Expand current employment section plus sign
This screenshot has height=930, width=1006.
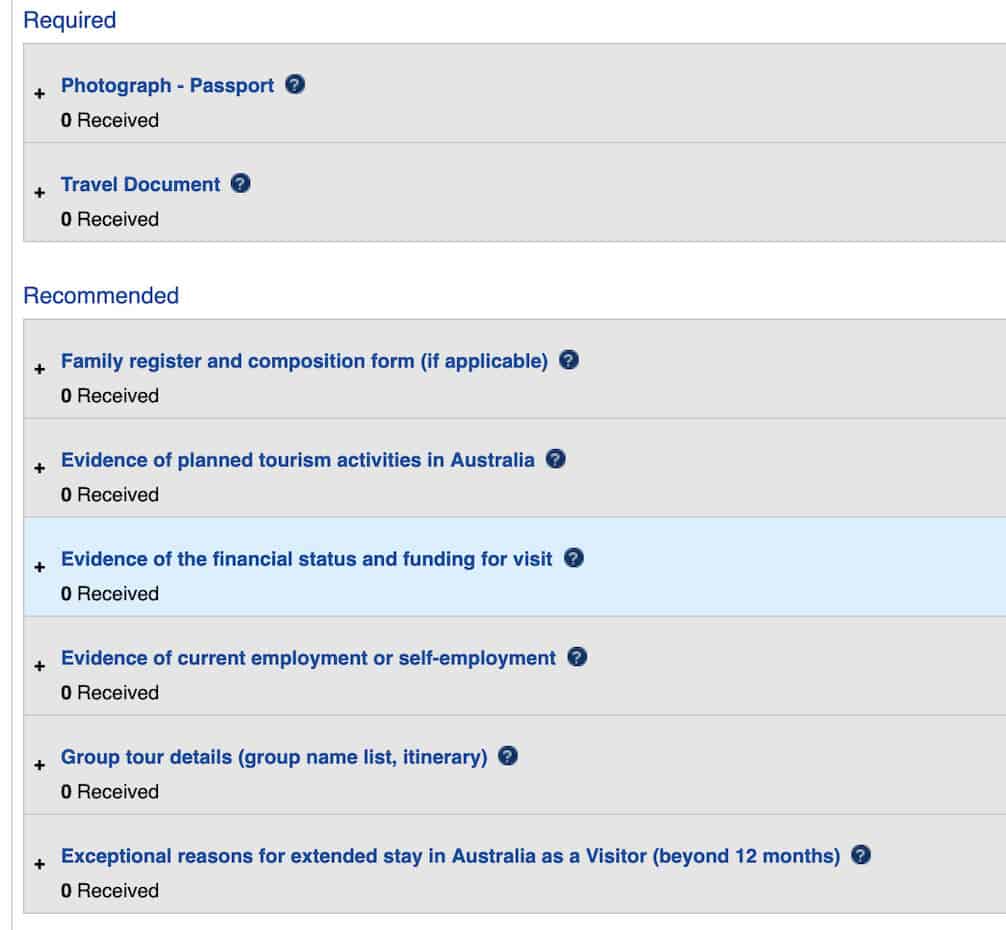(40, 666)
